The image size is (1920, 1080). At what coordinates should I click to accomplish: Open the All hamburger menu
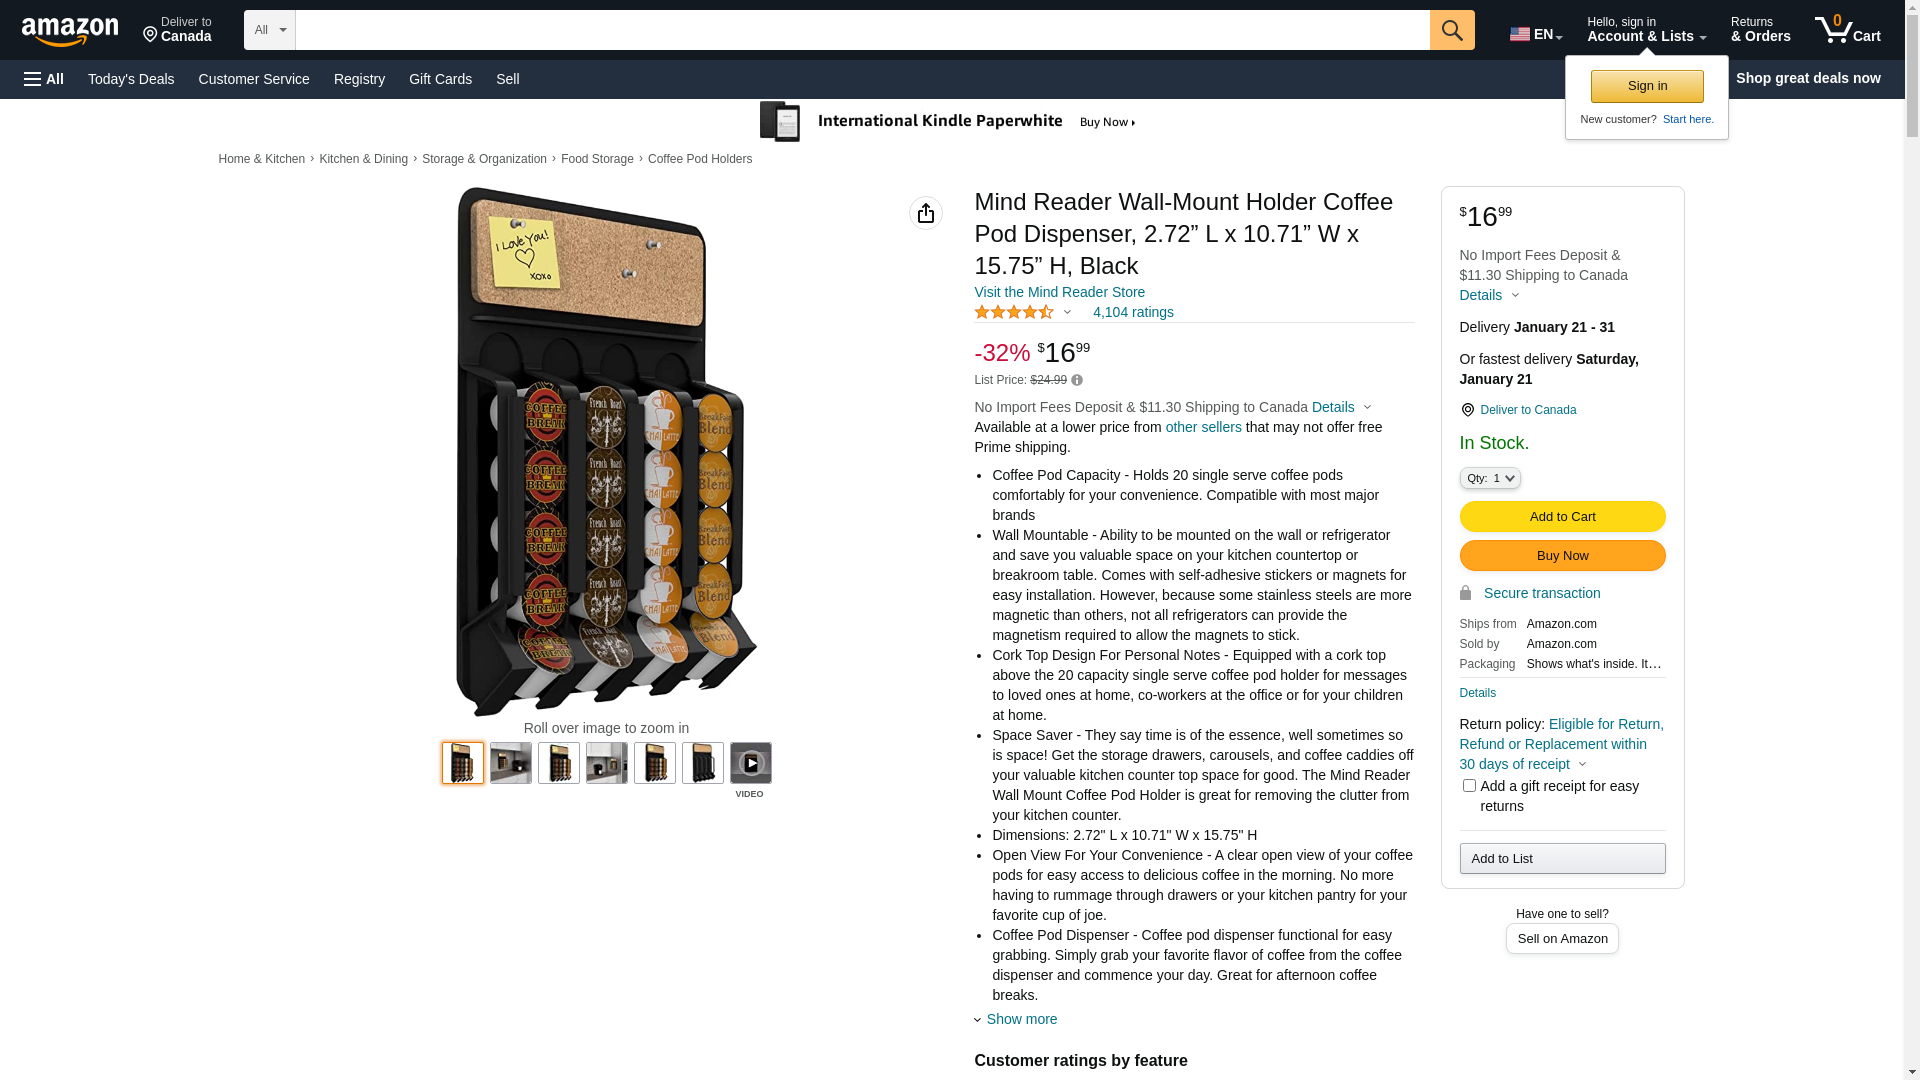tap(44, 79)
